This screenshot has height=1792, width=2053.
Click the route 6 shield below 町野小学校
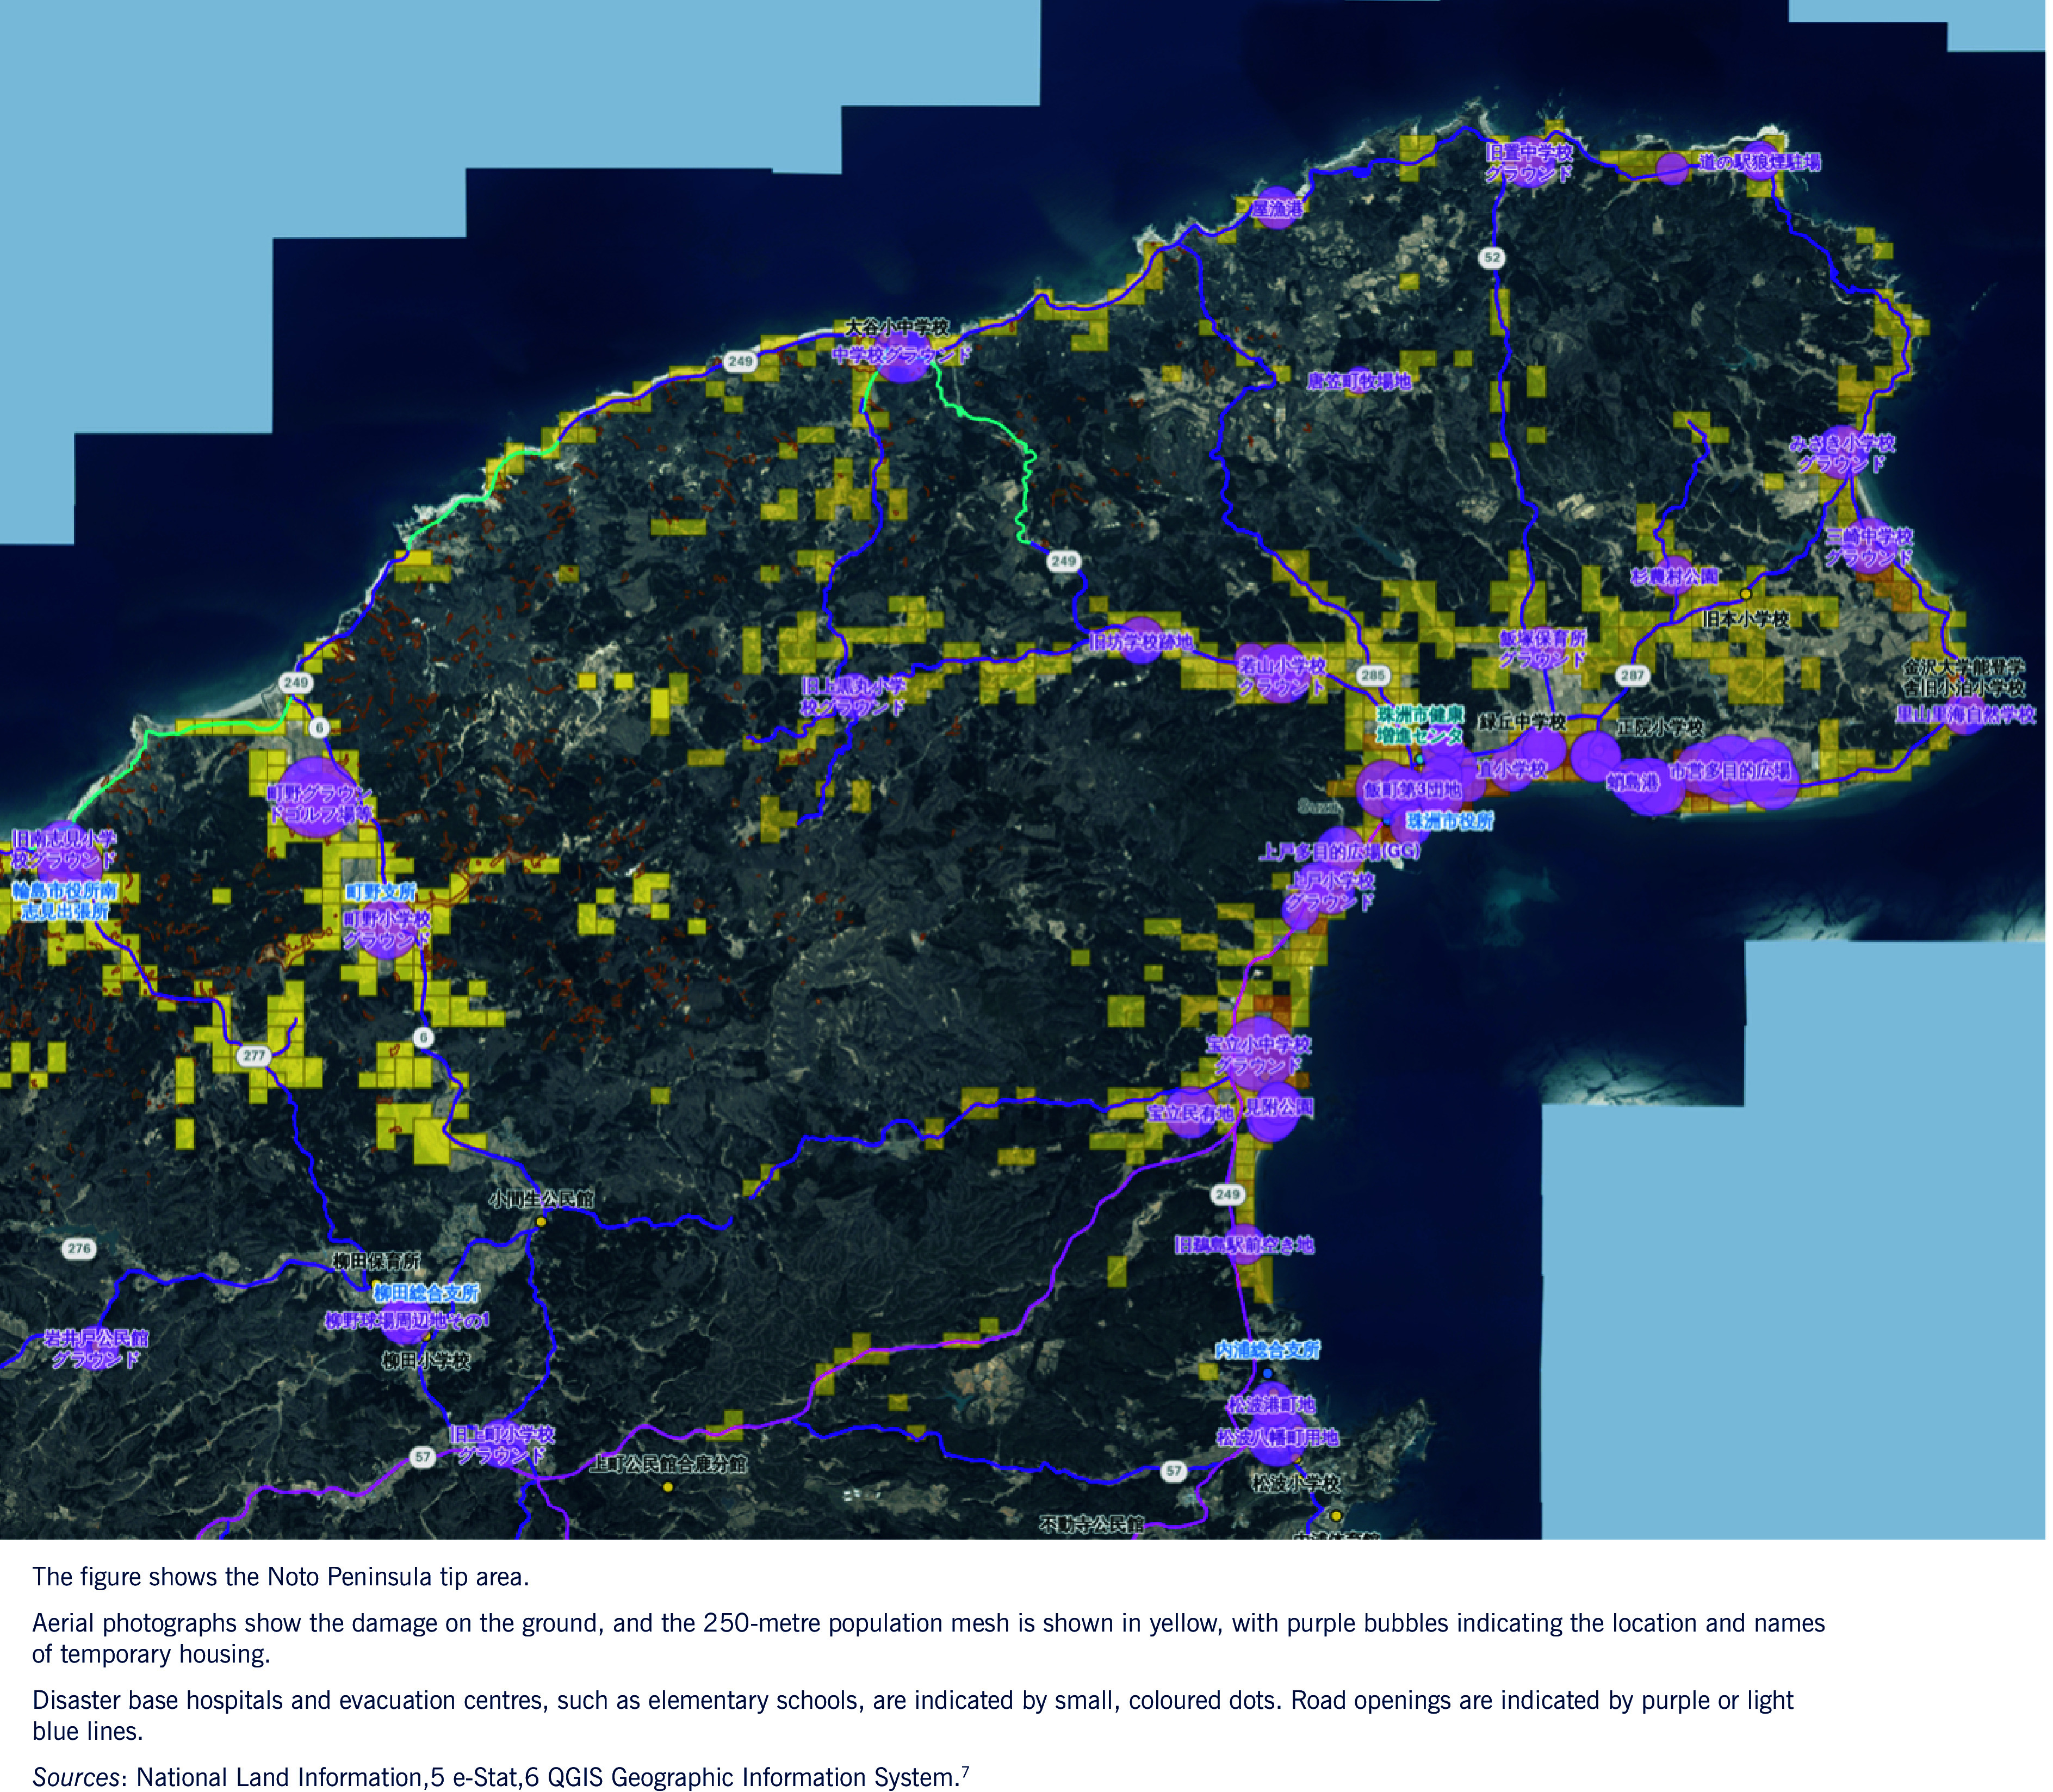[423, 1039]
